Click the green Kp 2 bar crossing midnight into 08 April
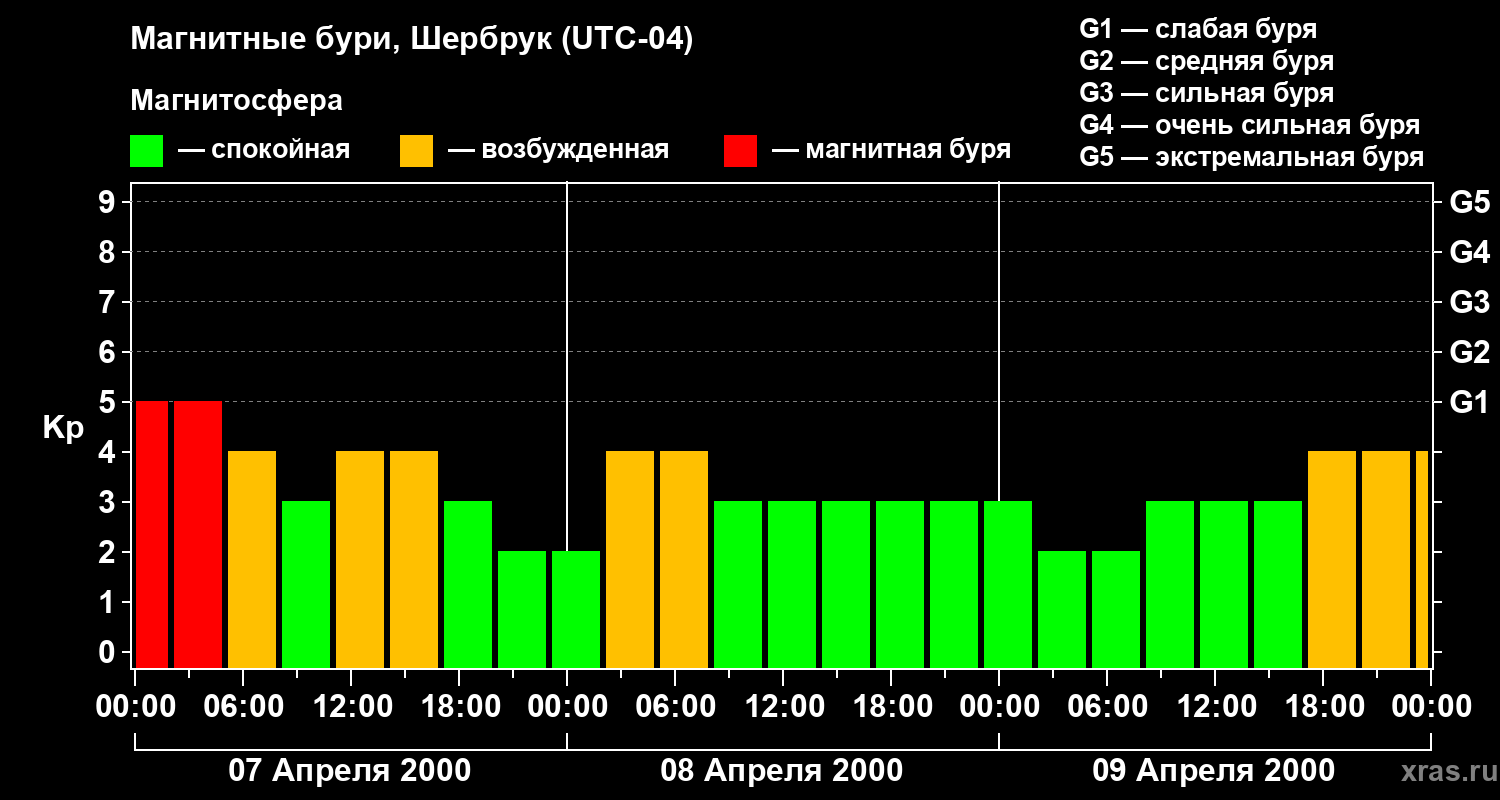The image size is (1500, 800). click(x=576, y=609)
